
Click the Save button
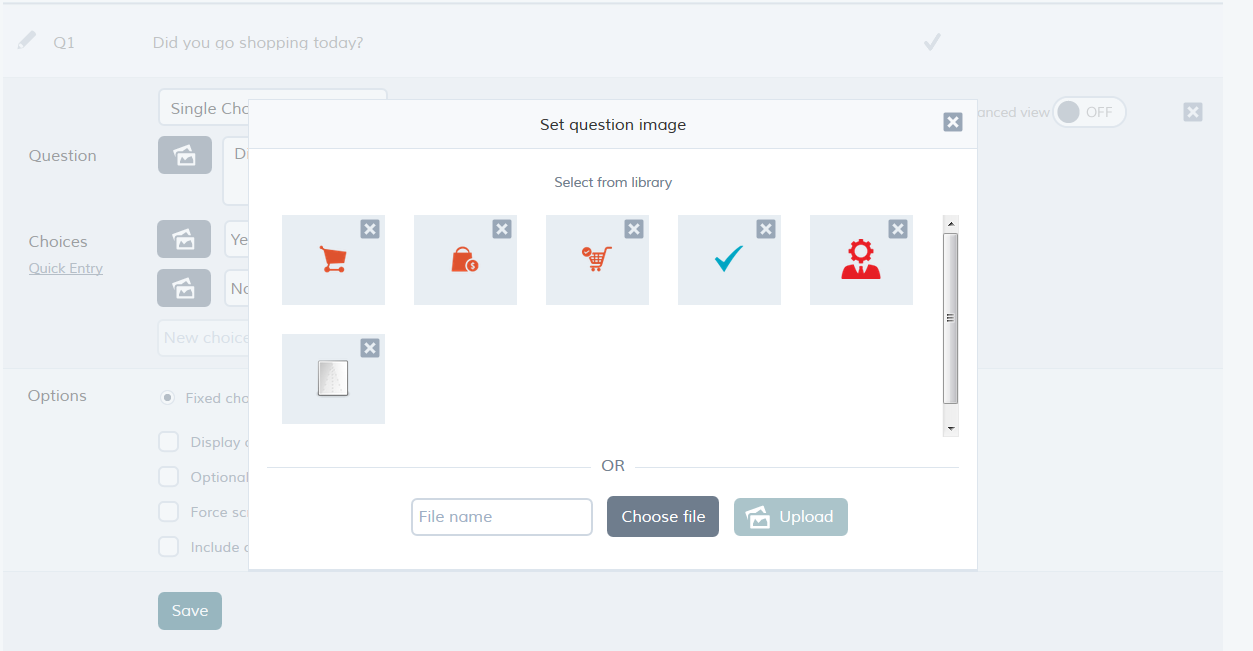[190, 611]
